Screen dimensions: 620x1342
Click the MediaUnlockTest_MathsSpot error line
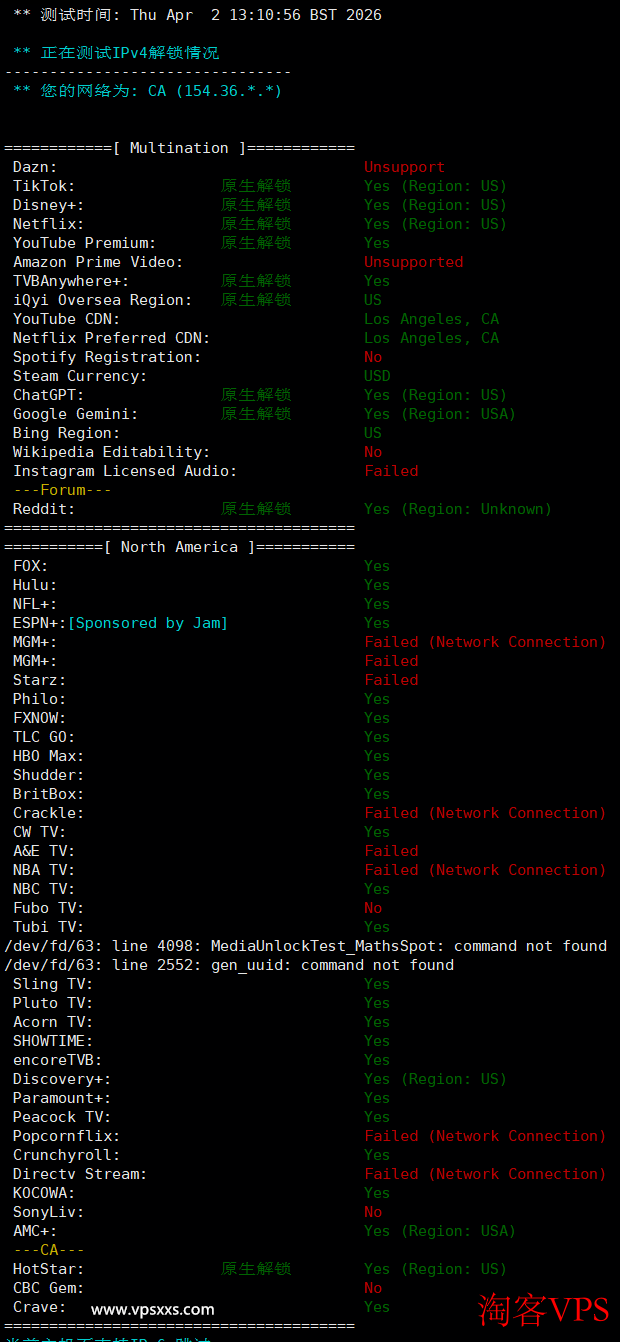coord(305,946)
